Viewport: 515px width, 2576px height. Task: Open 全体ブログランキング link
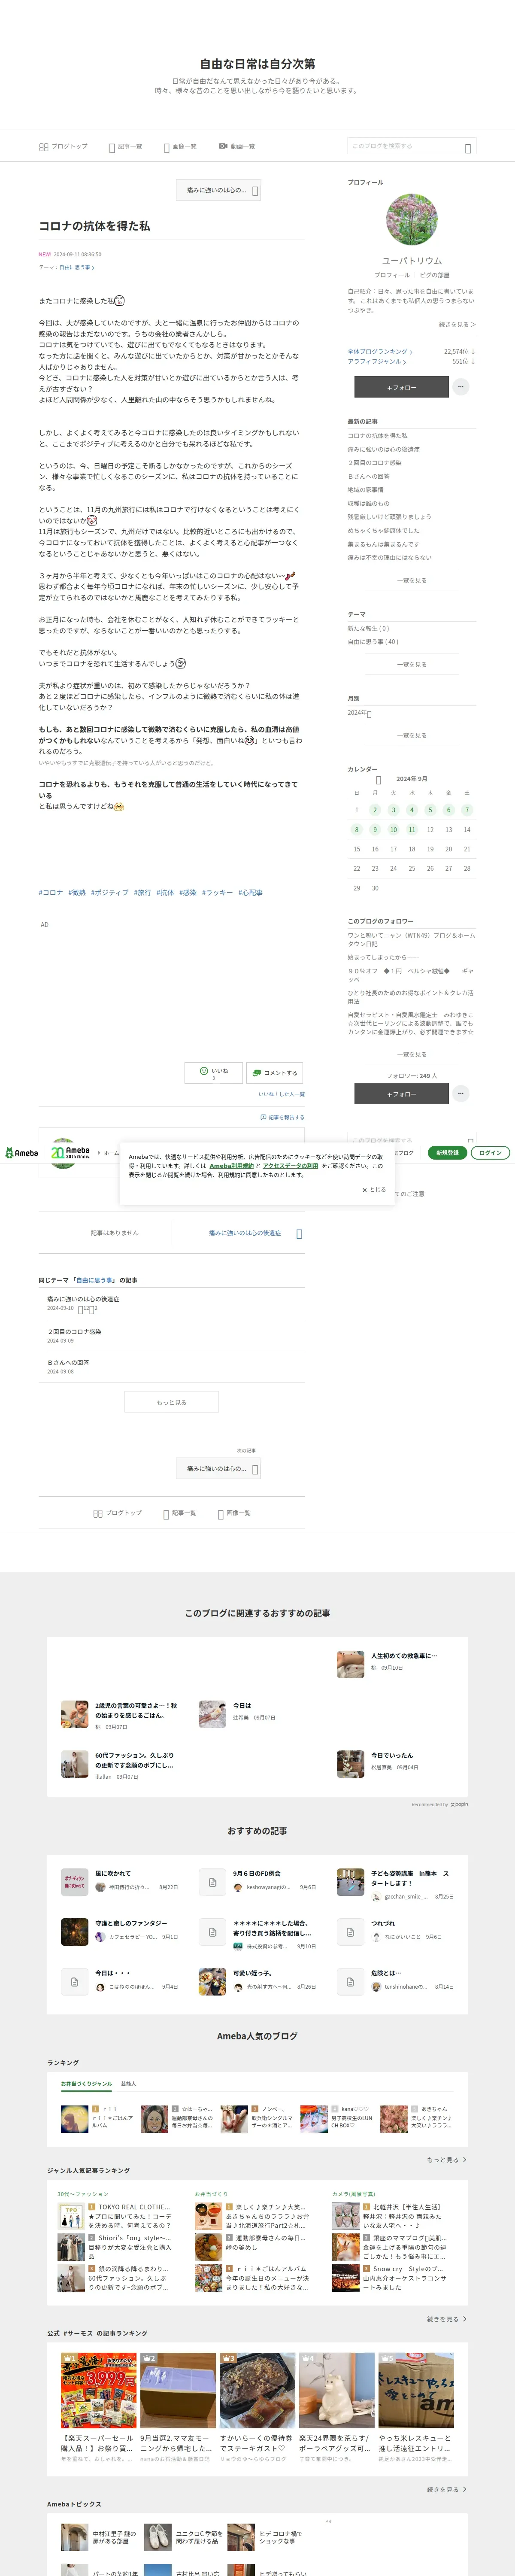coord(379,351)
